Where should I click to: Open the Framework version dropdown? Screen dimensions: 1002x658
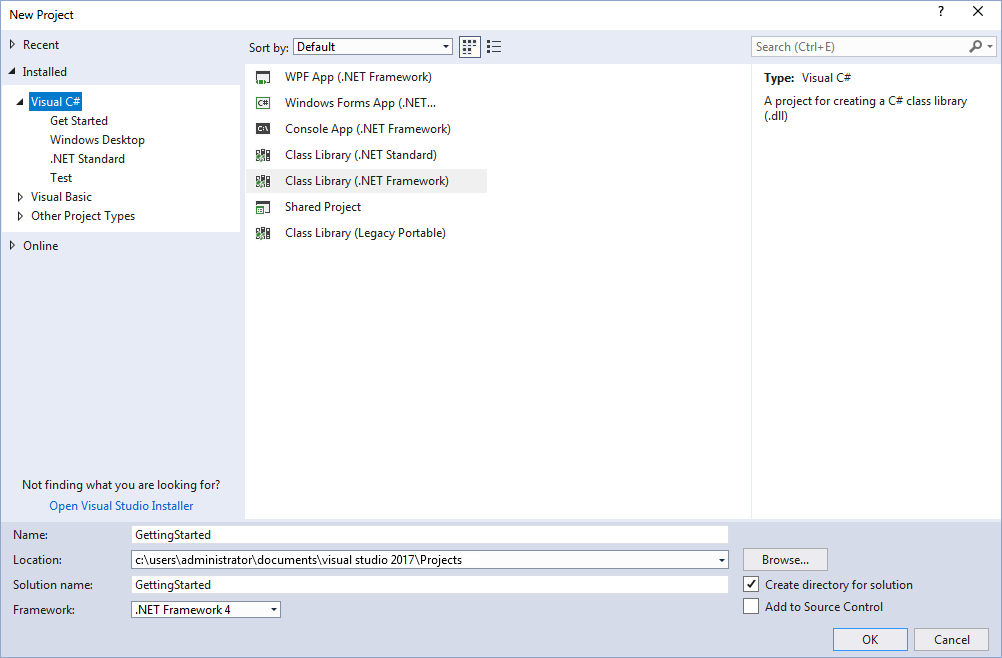tap(206, 609)
